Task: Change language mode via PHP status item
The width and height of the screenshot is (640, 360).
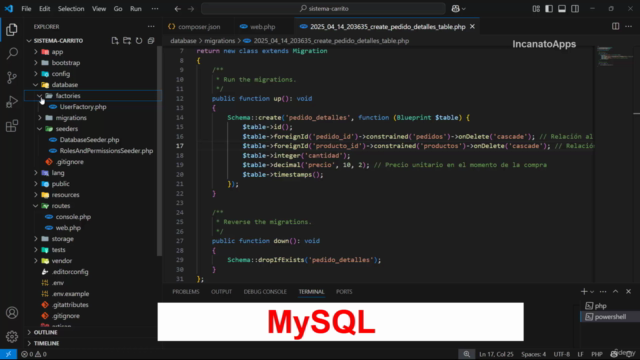Action: coord(597,354)
